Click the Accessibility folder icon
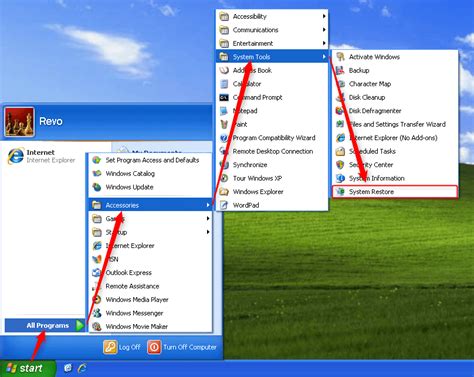474x377 pixels. point(224,16)
